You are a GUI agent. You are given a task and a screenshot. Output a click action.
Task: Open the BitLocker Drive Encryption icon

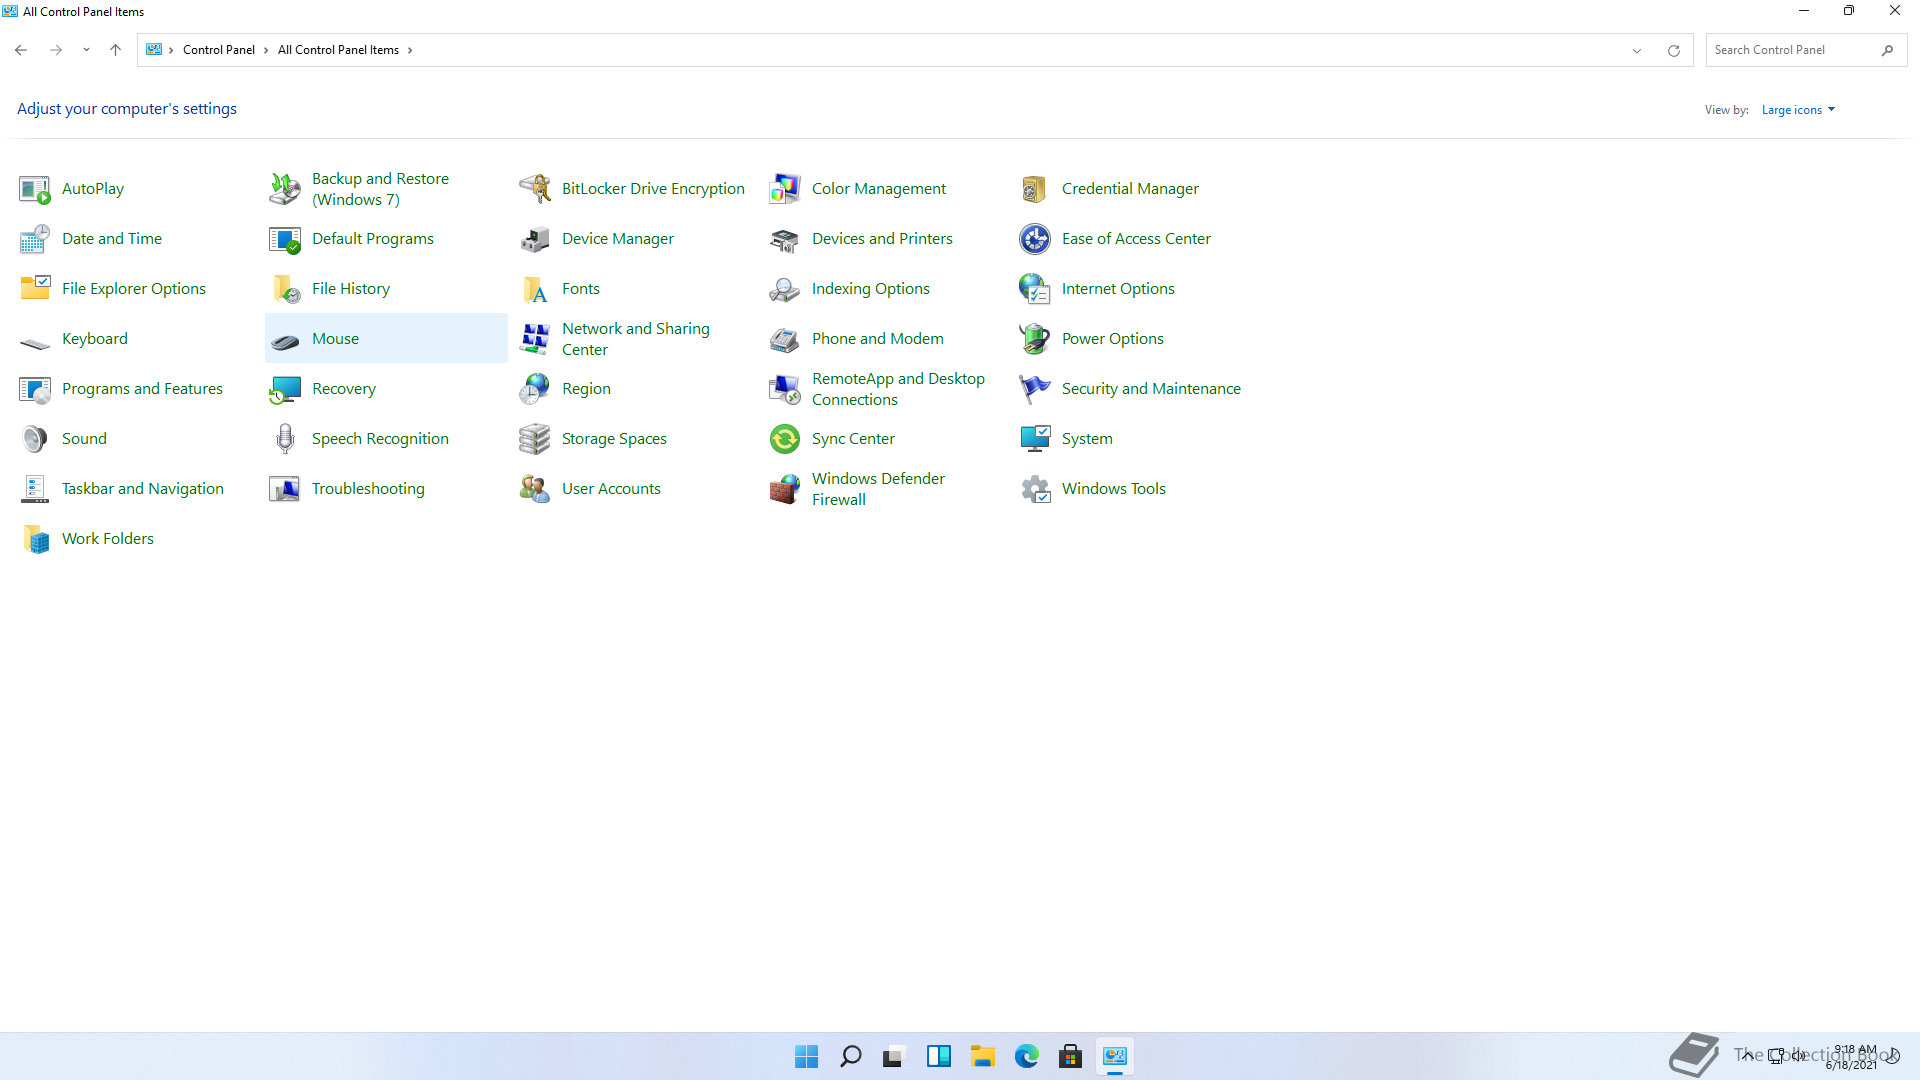[x=535, y=189]
